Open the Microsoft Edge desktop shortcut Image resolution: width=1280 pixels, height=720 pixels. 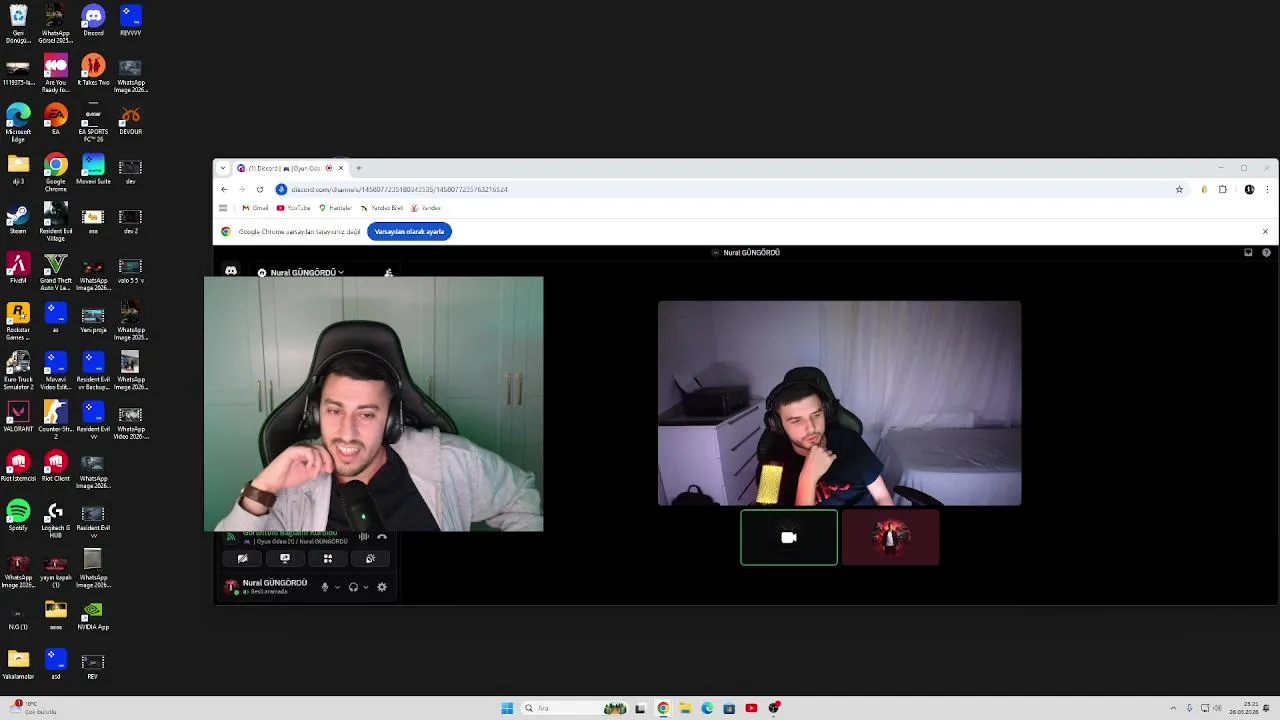point(18,121)
